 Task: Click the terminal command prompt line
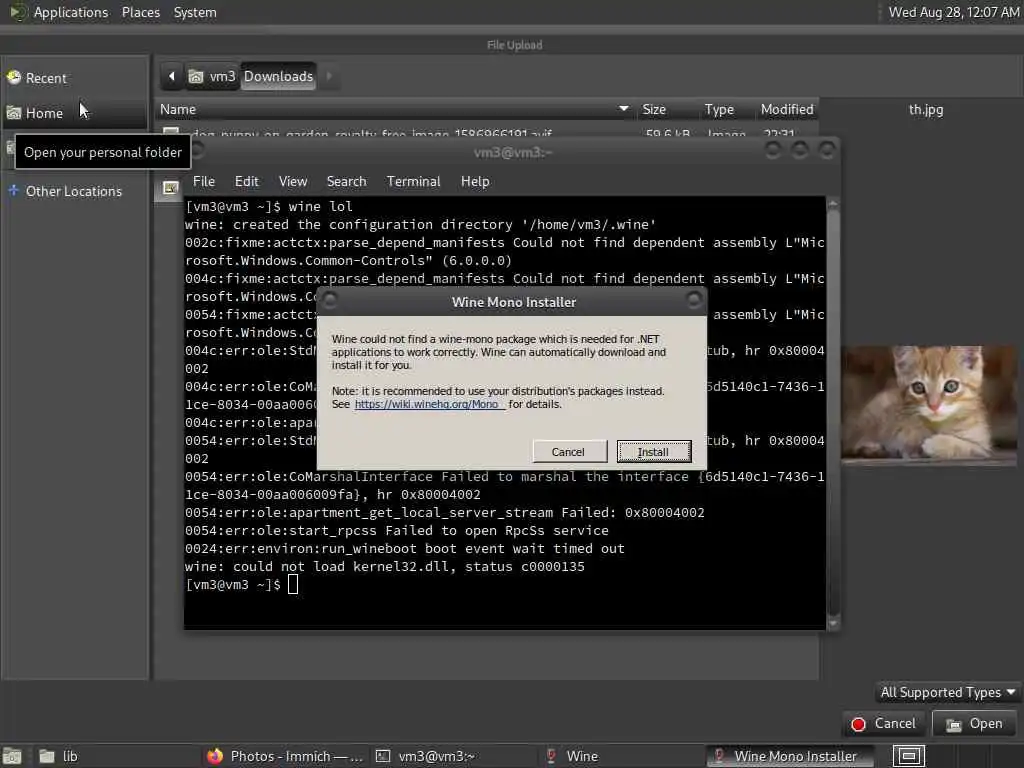coord(242,584)
